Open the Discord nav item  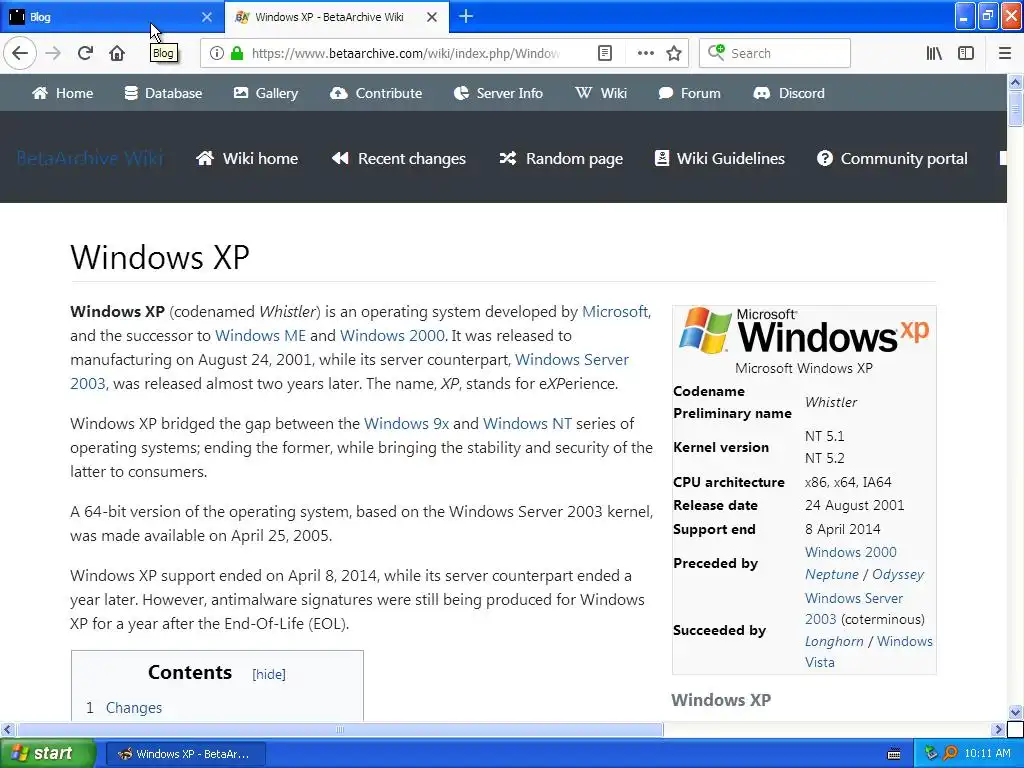click(789, 93)
